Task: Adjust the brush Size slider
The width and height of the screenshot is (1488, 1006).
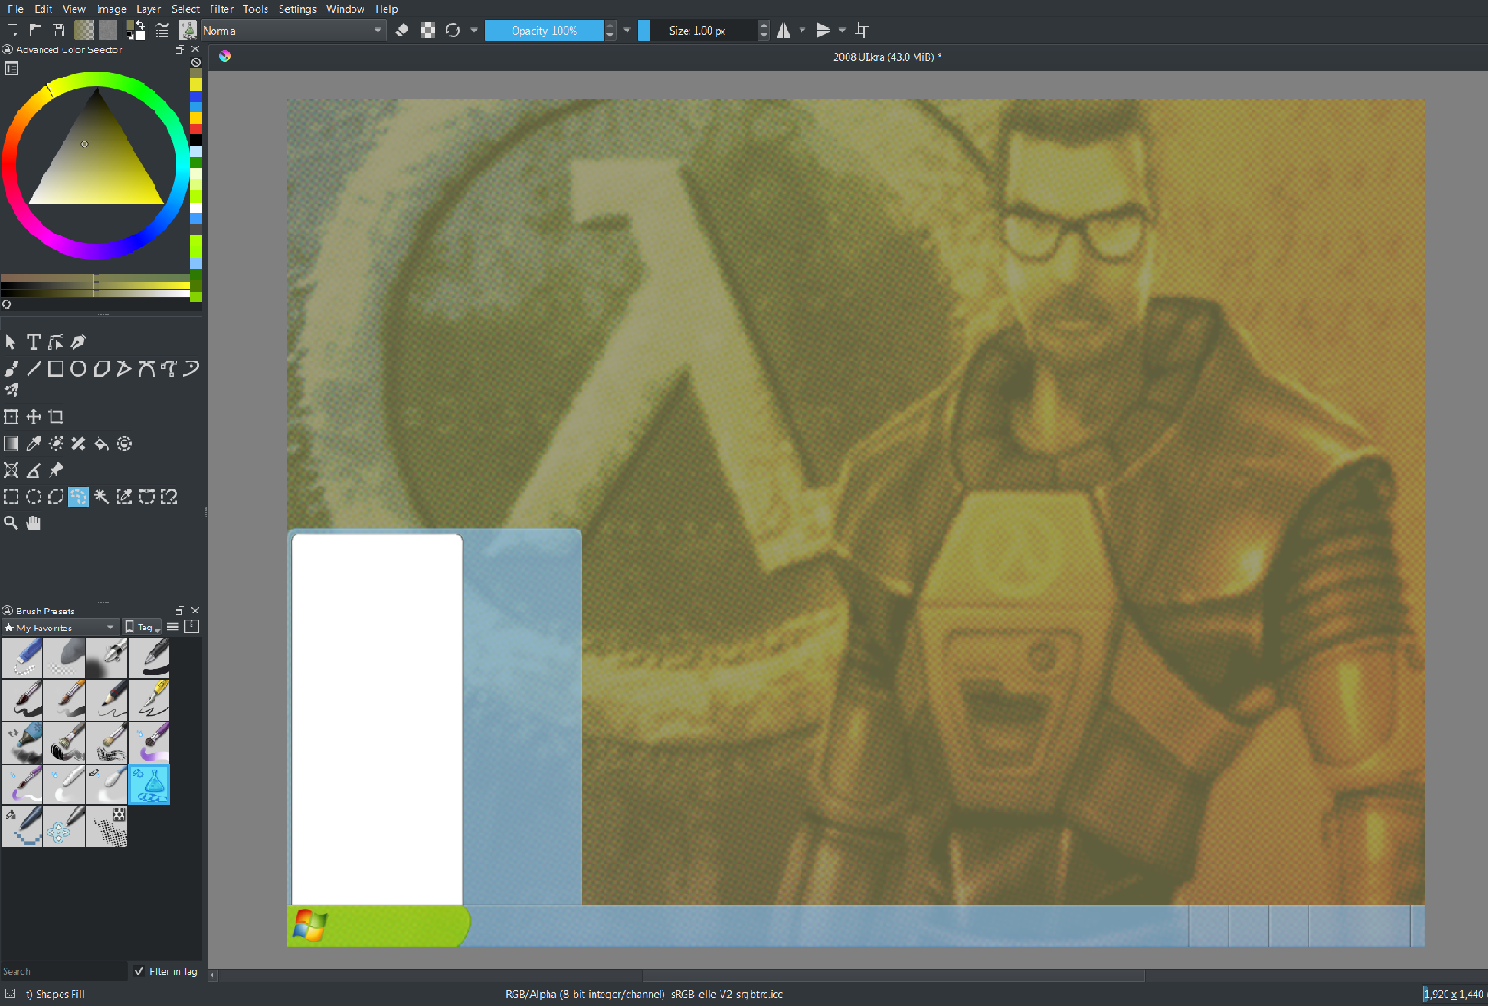Action: pos(698,31)
